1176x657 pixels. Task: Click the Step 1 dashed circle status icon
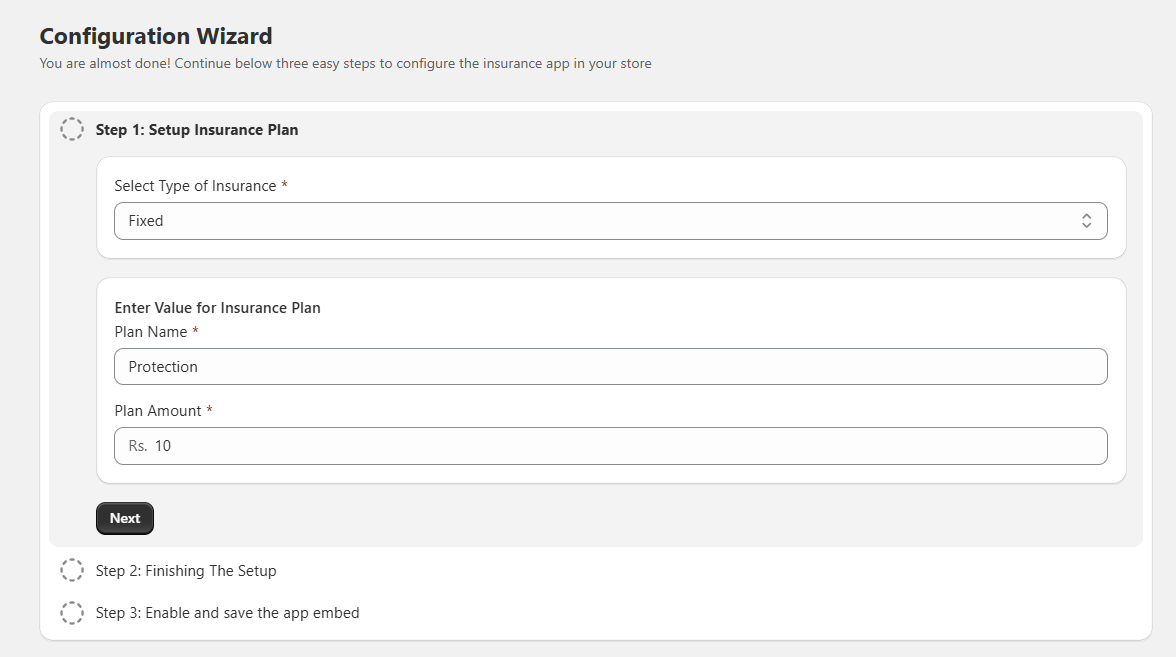72,130
